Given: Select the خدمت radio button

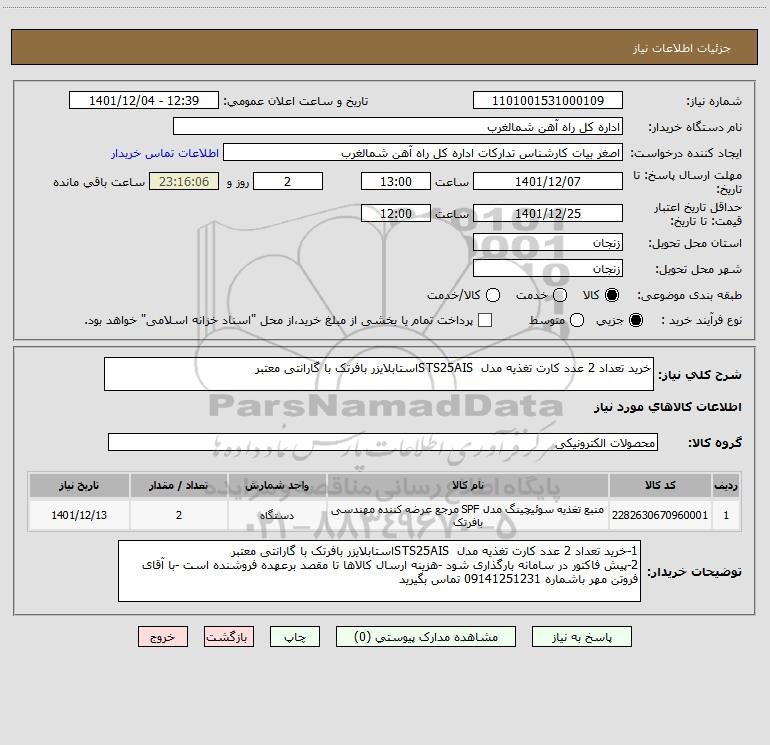Looking at the screenshot, I should [x=560, y=295].
